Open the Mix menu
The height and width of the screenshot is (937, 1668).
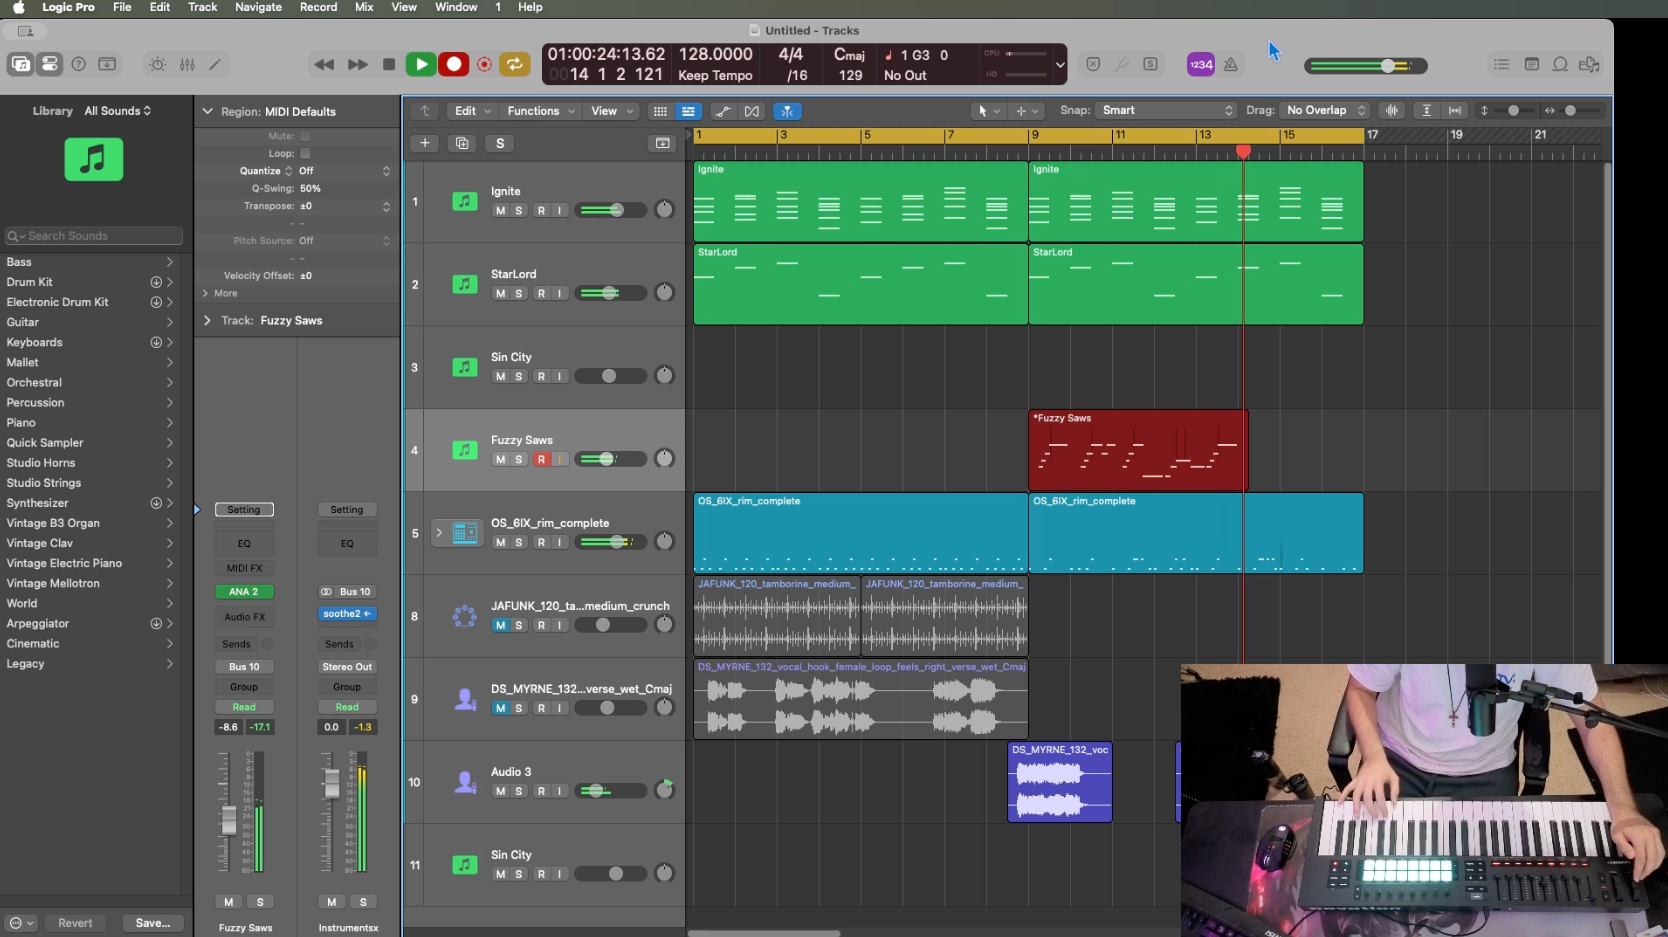click(364, 7)
